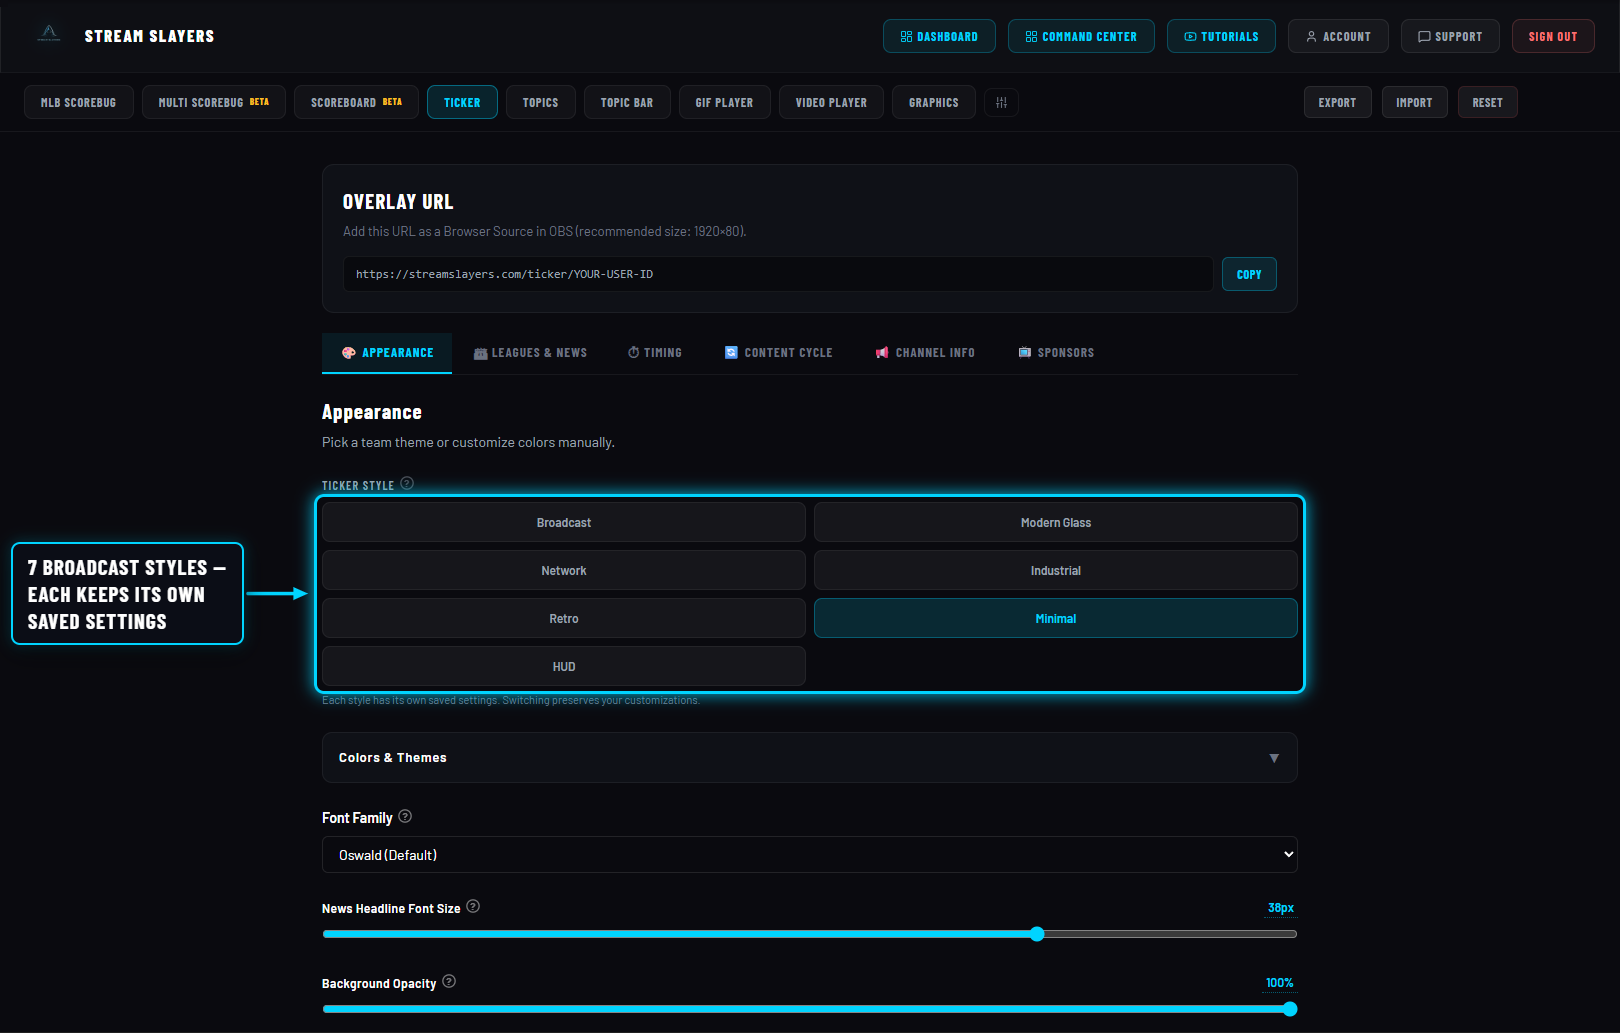Click Sign Out
The image size is (1620, 1033).
pos(1553,36)
